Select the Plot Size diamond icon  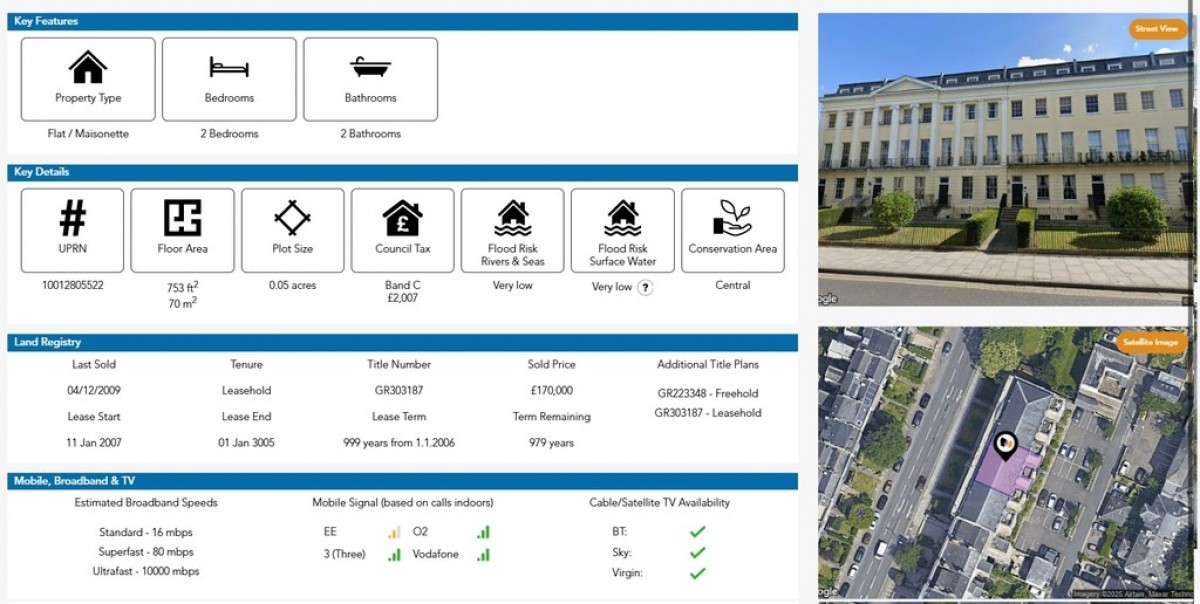tap(292, 217)
